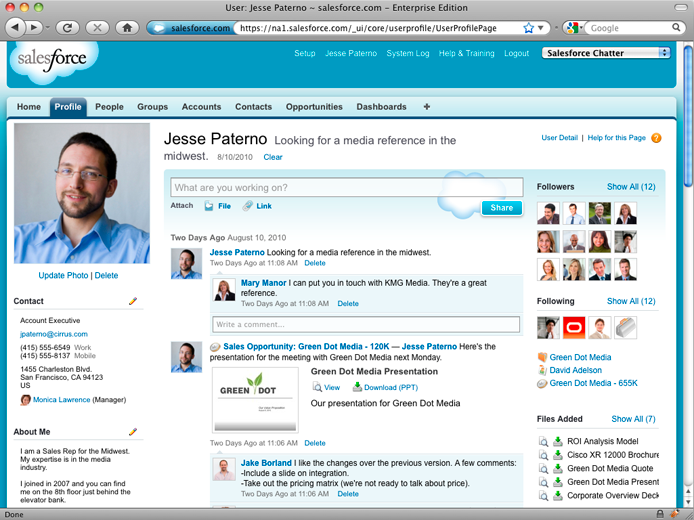Viewport: 694px width, 520px height.
Task: Preview Corporate Overview Deck with magnifier icon
Action: tap(543, 495)
